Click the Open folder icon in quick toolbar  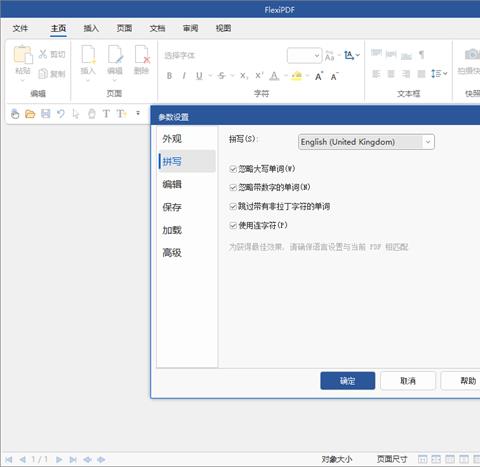point(30,114)
